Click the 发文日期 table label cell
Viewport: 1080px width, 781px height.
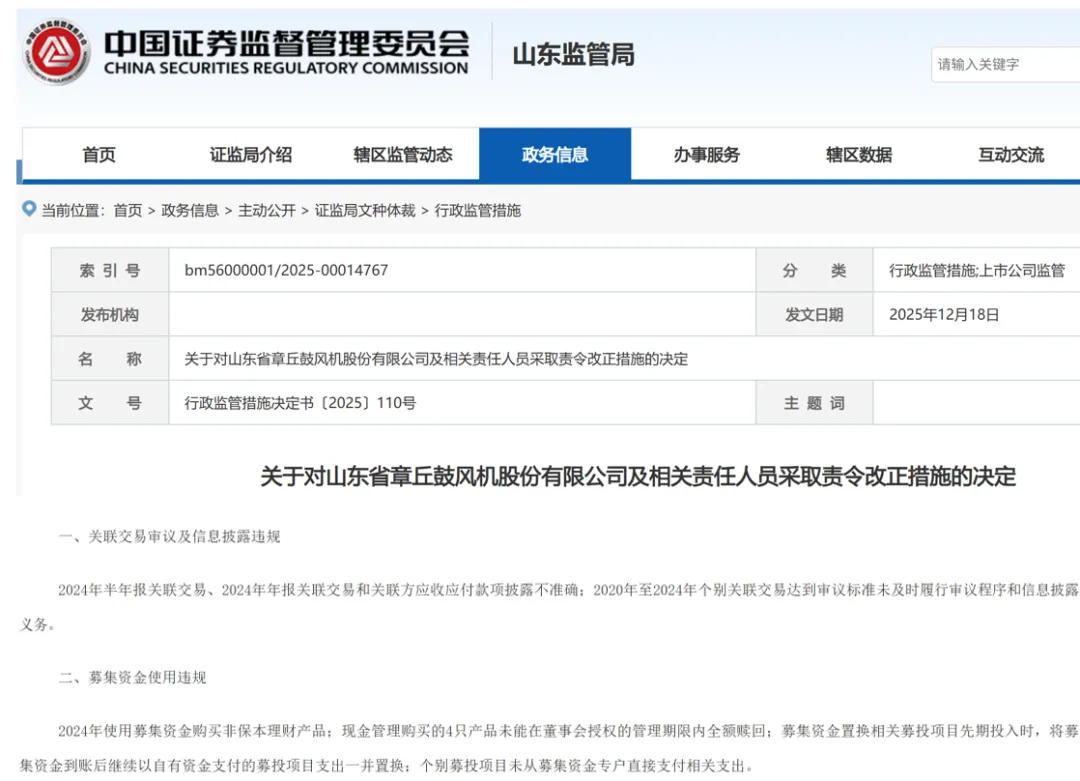pos(814,314)
